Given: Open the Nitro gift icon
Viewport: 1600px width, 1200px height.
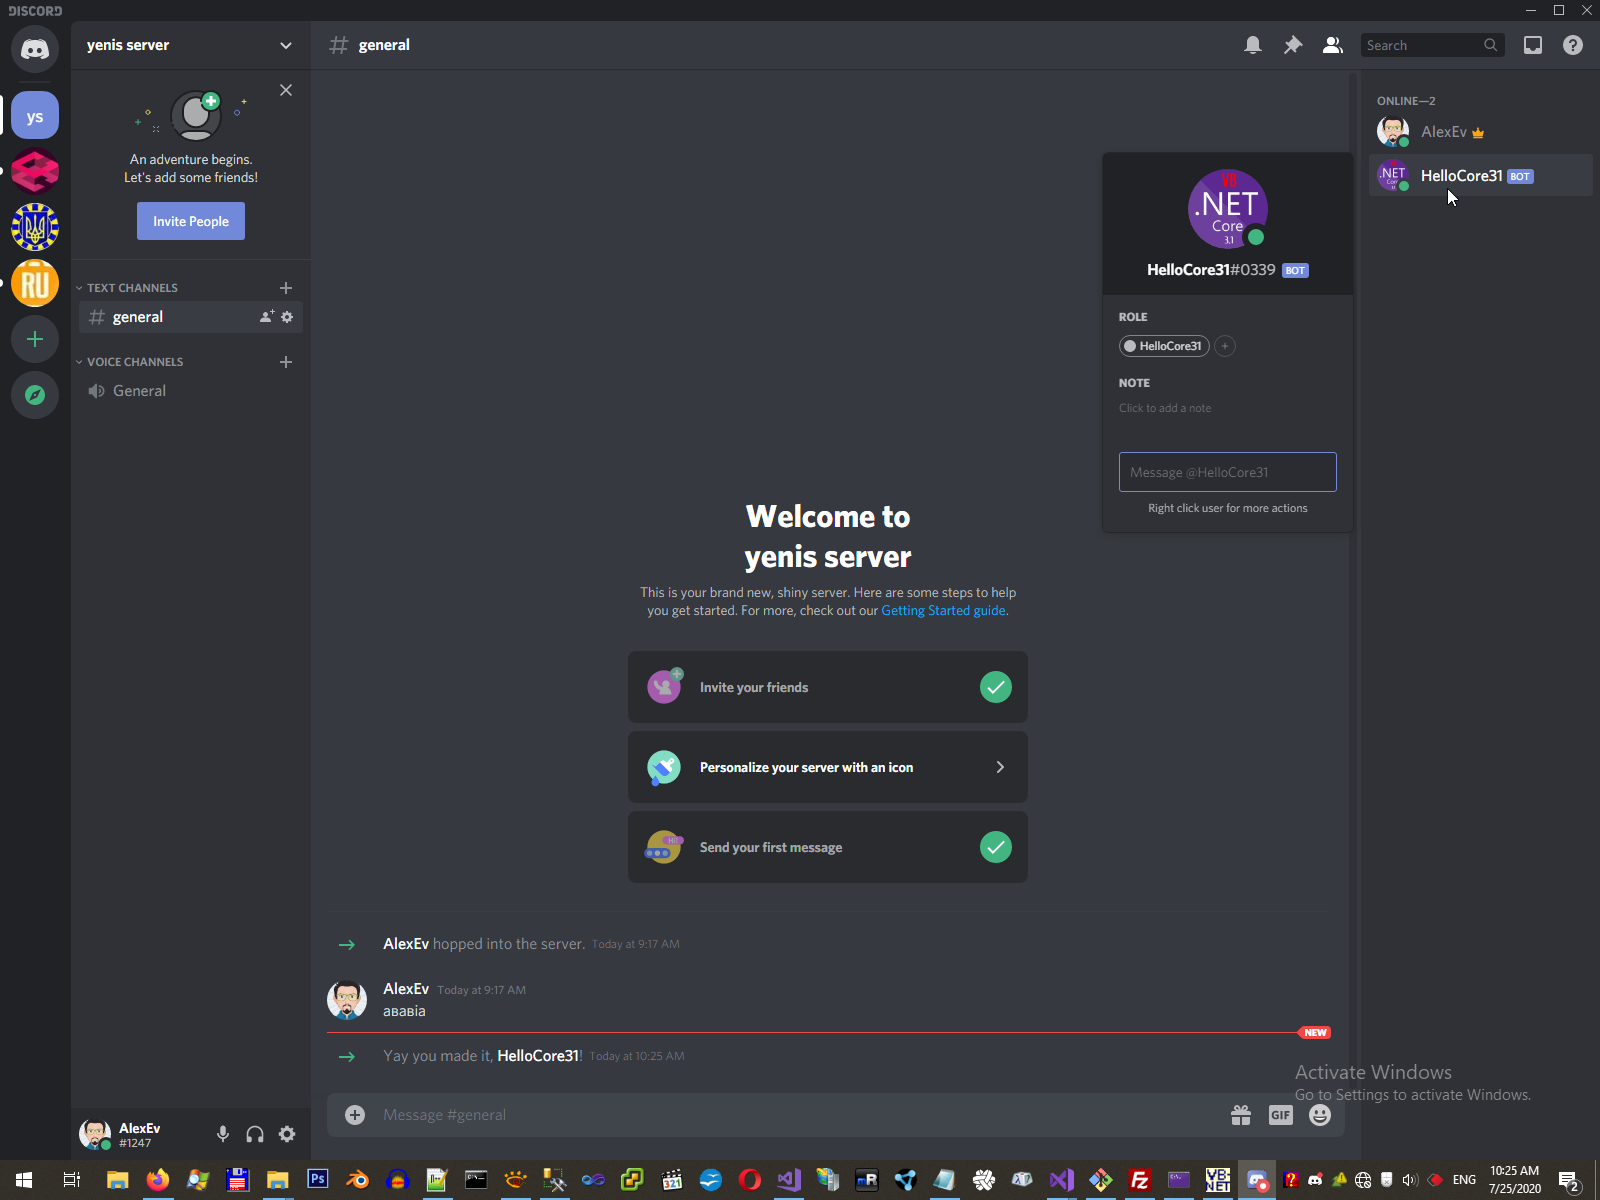Looking at the screenshot, I should pos(1241,1115).
